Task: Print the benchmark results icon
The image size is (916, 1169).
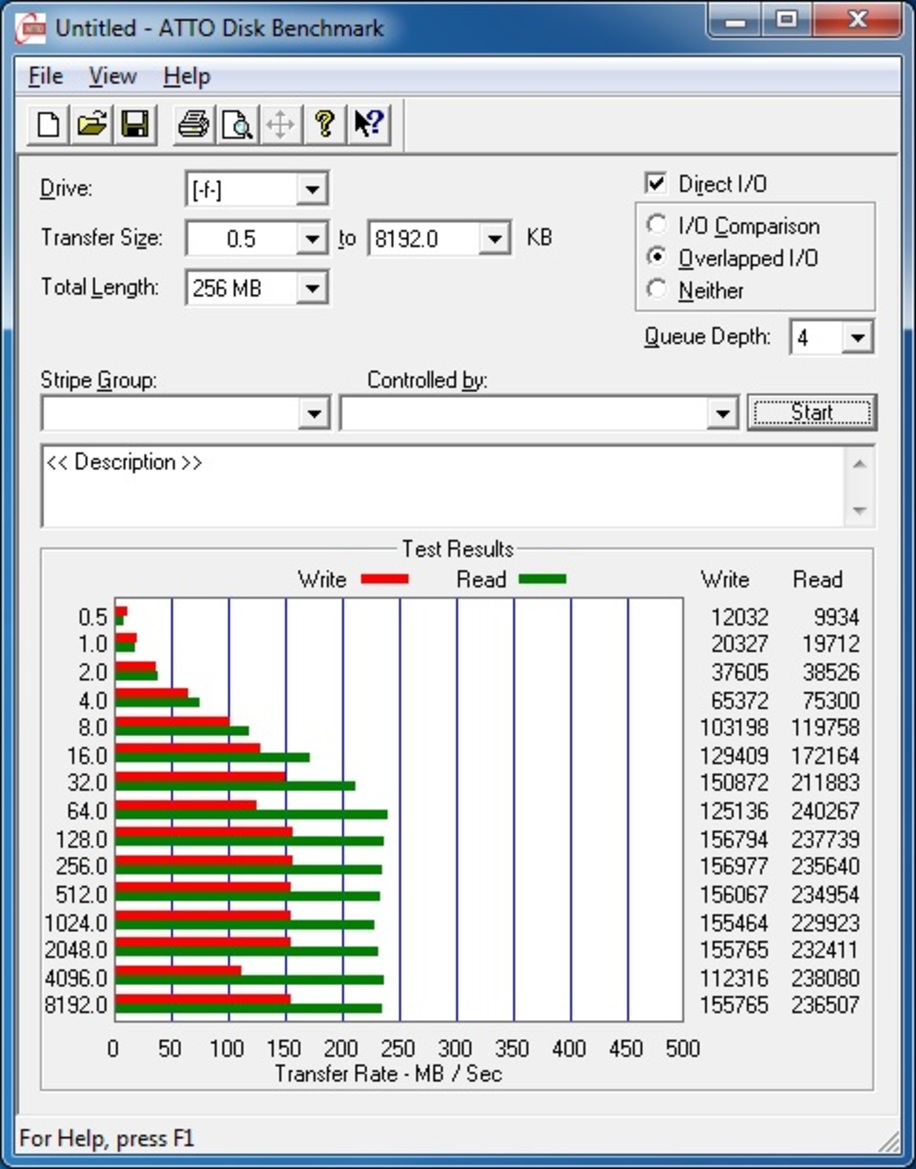Action: click(x=194, y=124)
